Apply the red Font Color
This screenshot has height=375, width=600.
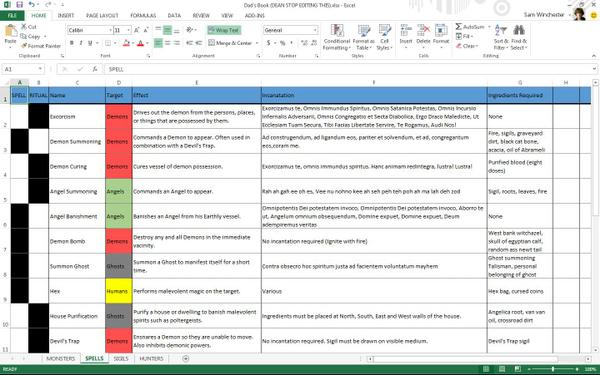click(140, 43)
